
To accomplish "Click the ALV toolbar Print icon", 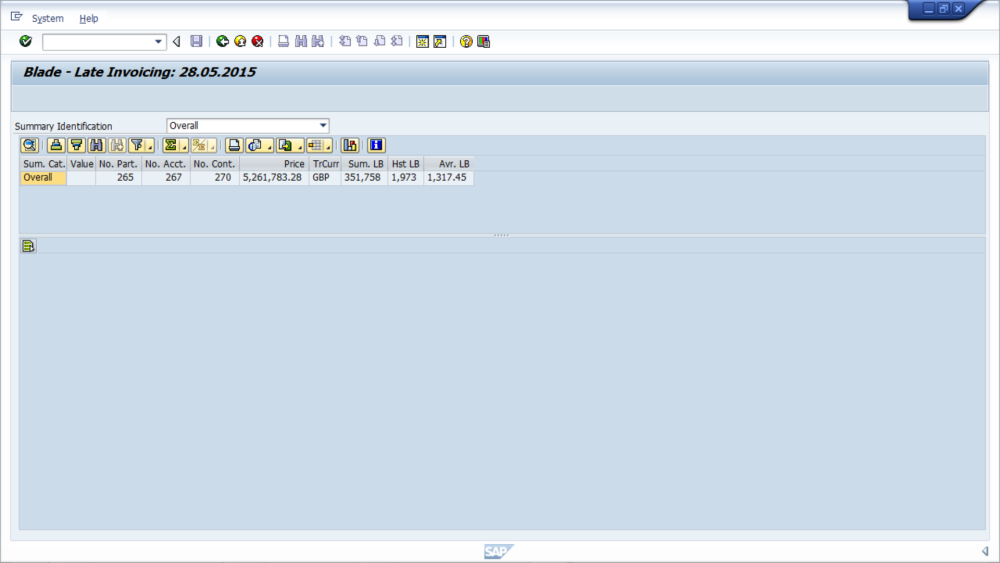I will point(234,145).
